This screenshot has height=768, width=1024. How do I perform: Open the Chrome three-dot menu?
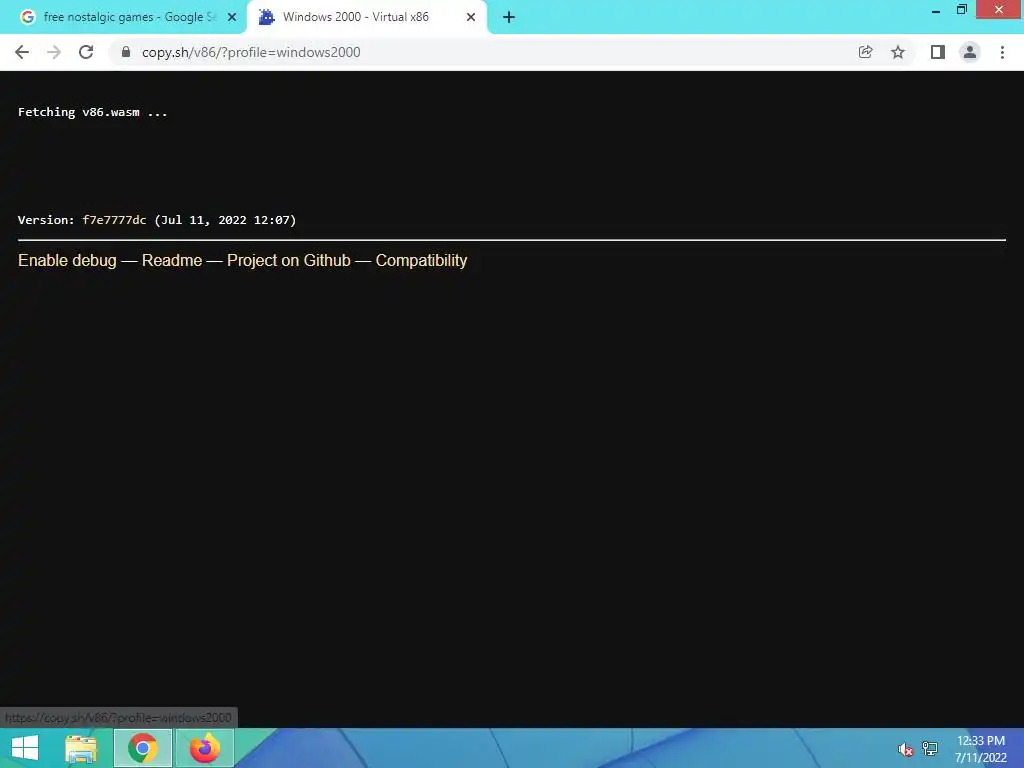(x=1002, y=52)
